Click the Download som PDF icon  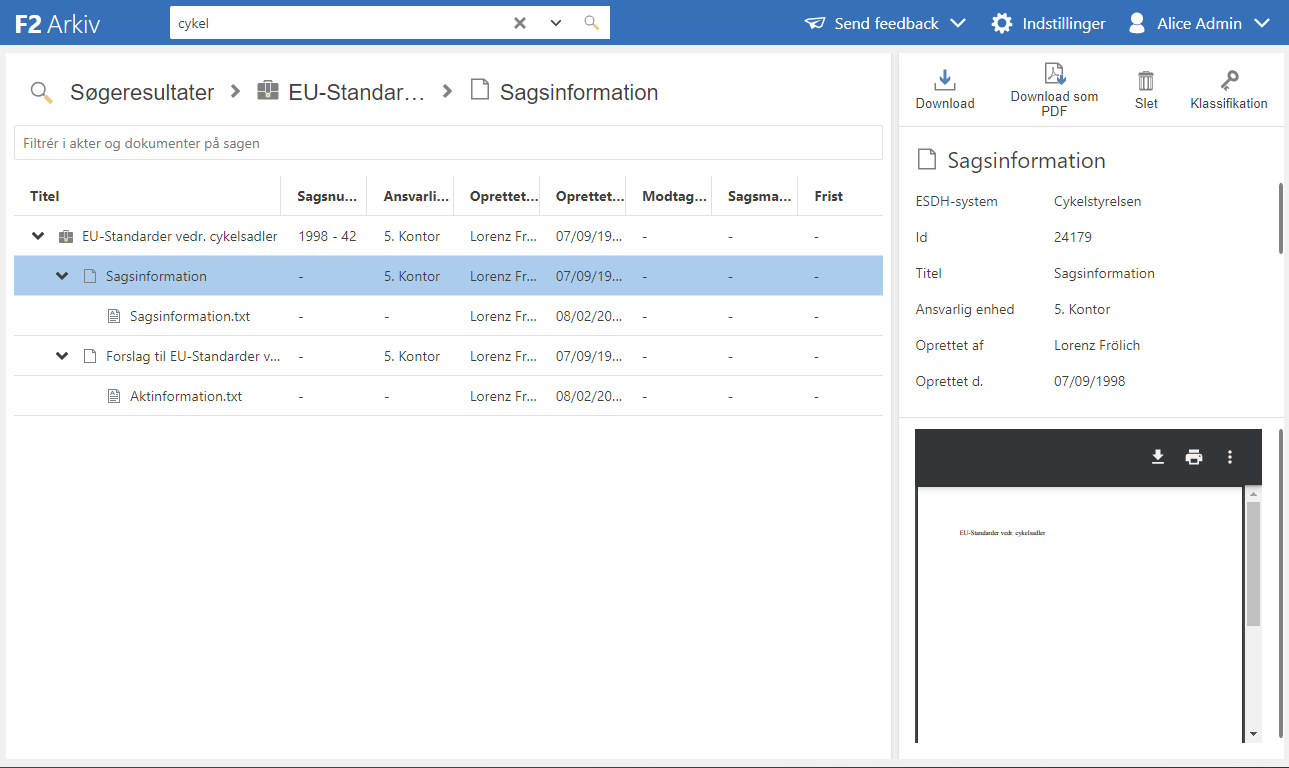click(x=1054, y=74)
